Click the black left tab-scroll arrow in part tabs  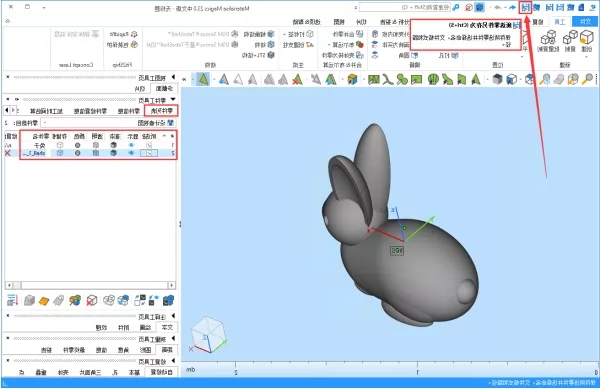click(7, 111)
